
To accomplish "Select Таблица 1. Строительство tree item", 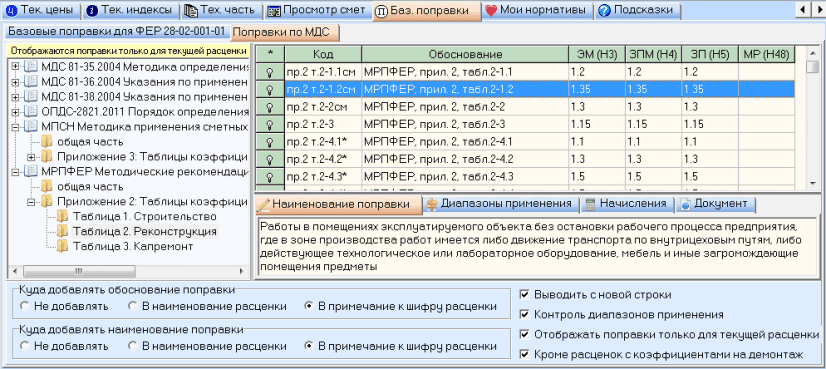I will pyautogui.click(x=145, y=217).
